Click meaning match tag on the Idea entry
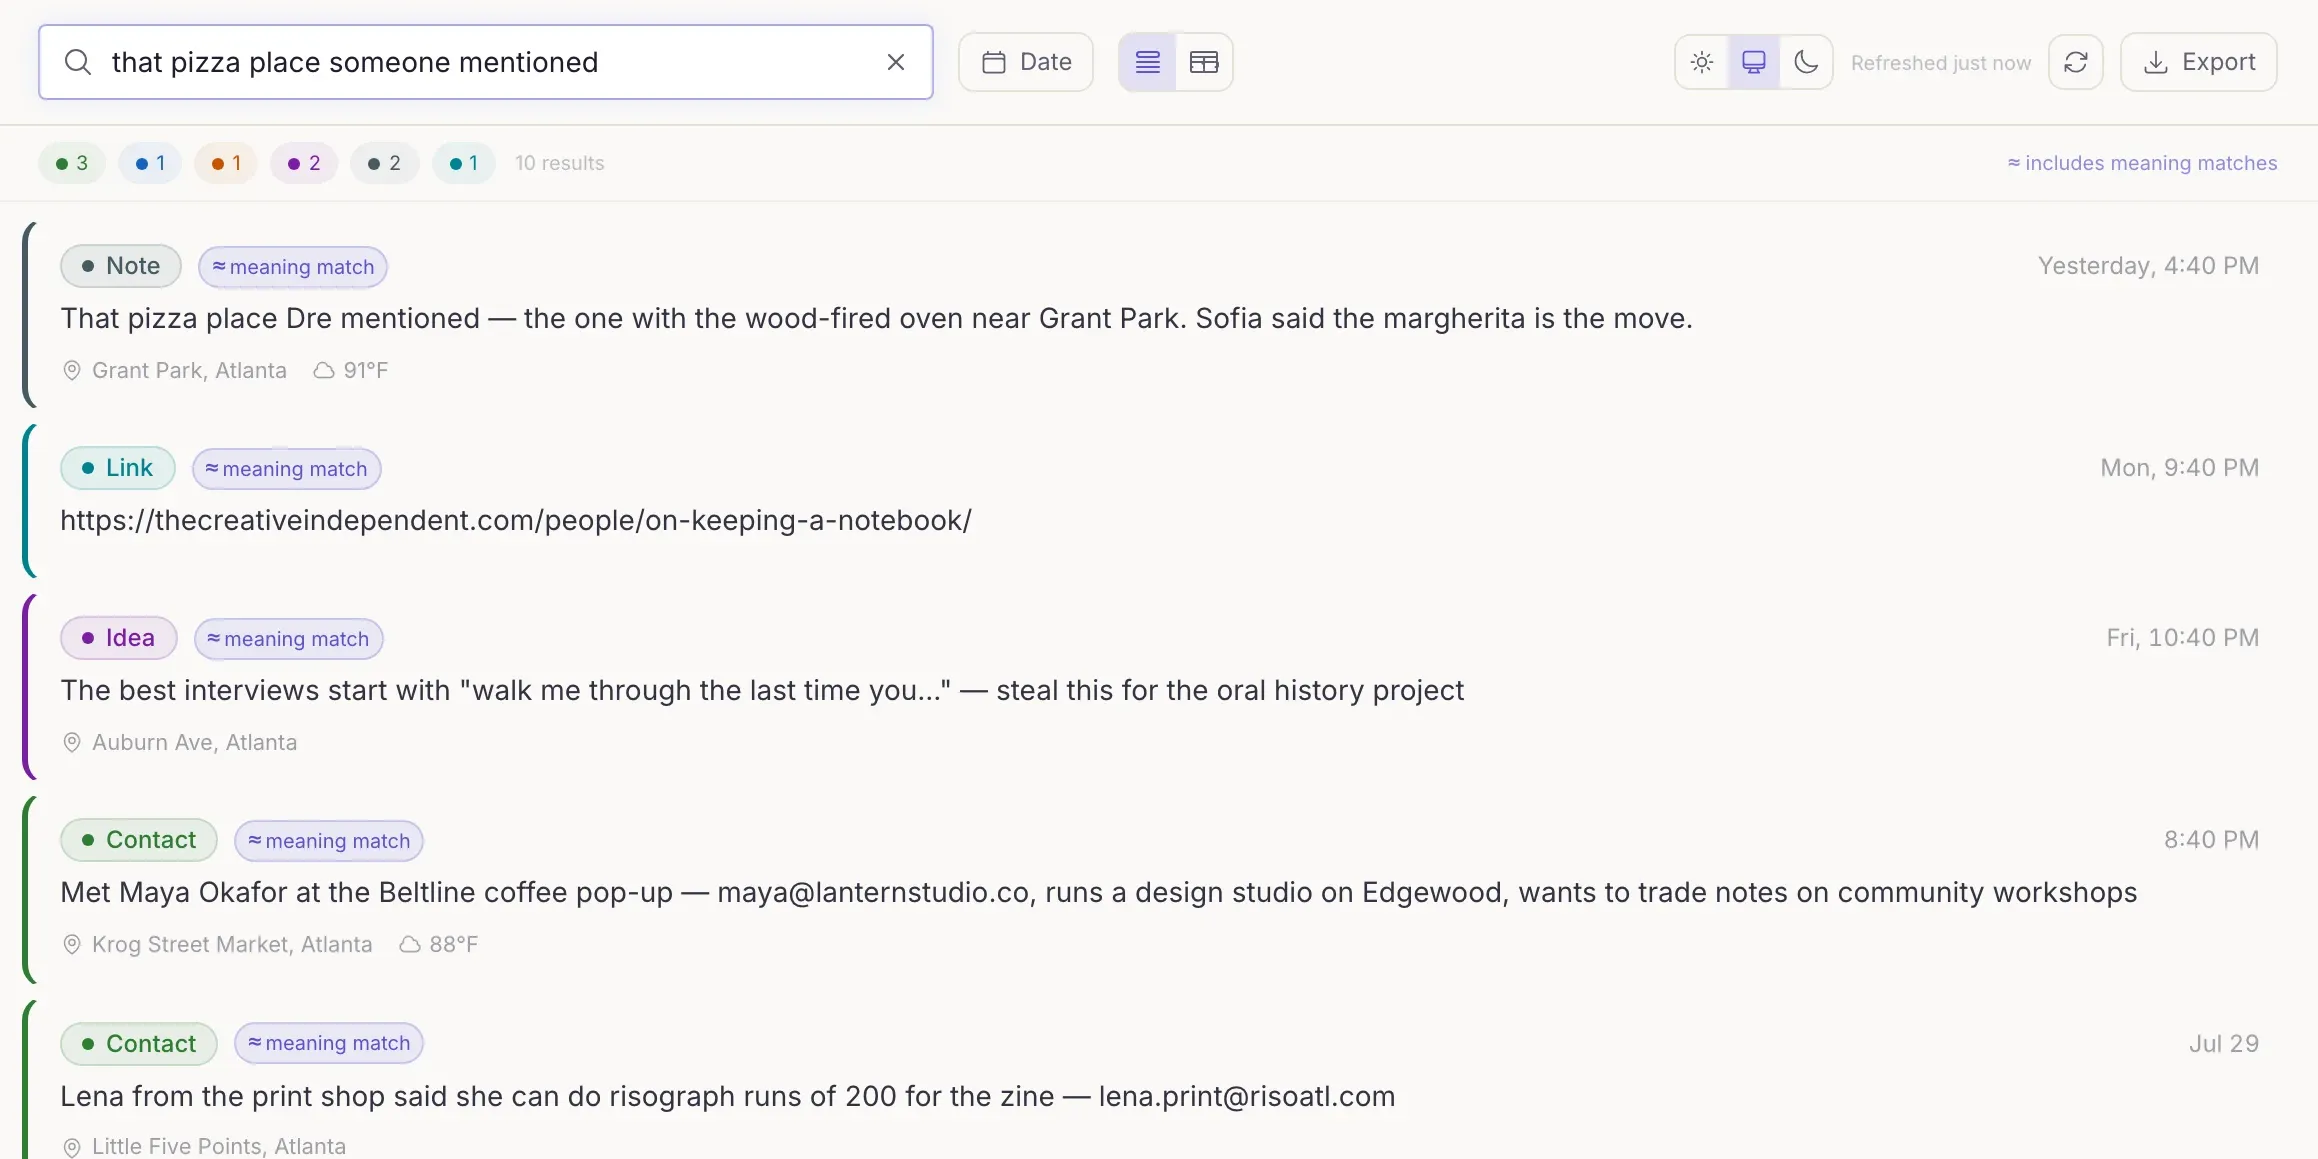The width and height of the screenshot is (2318, 1159). tap(289, 639)
